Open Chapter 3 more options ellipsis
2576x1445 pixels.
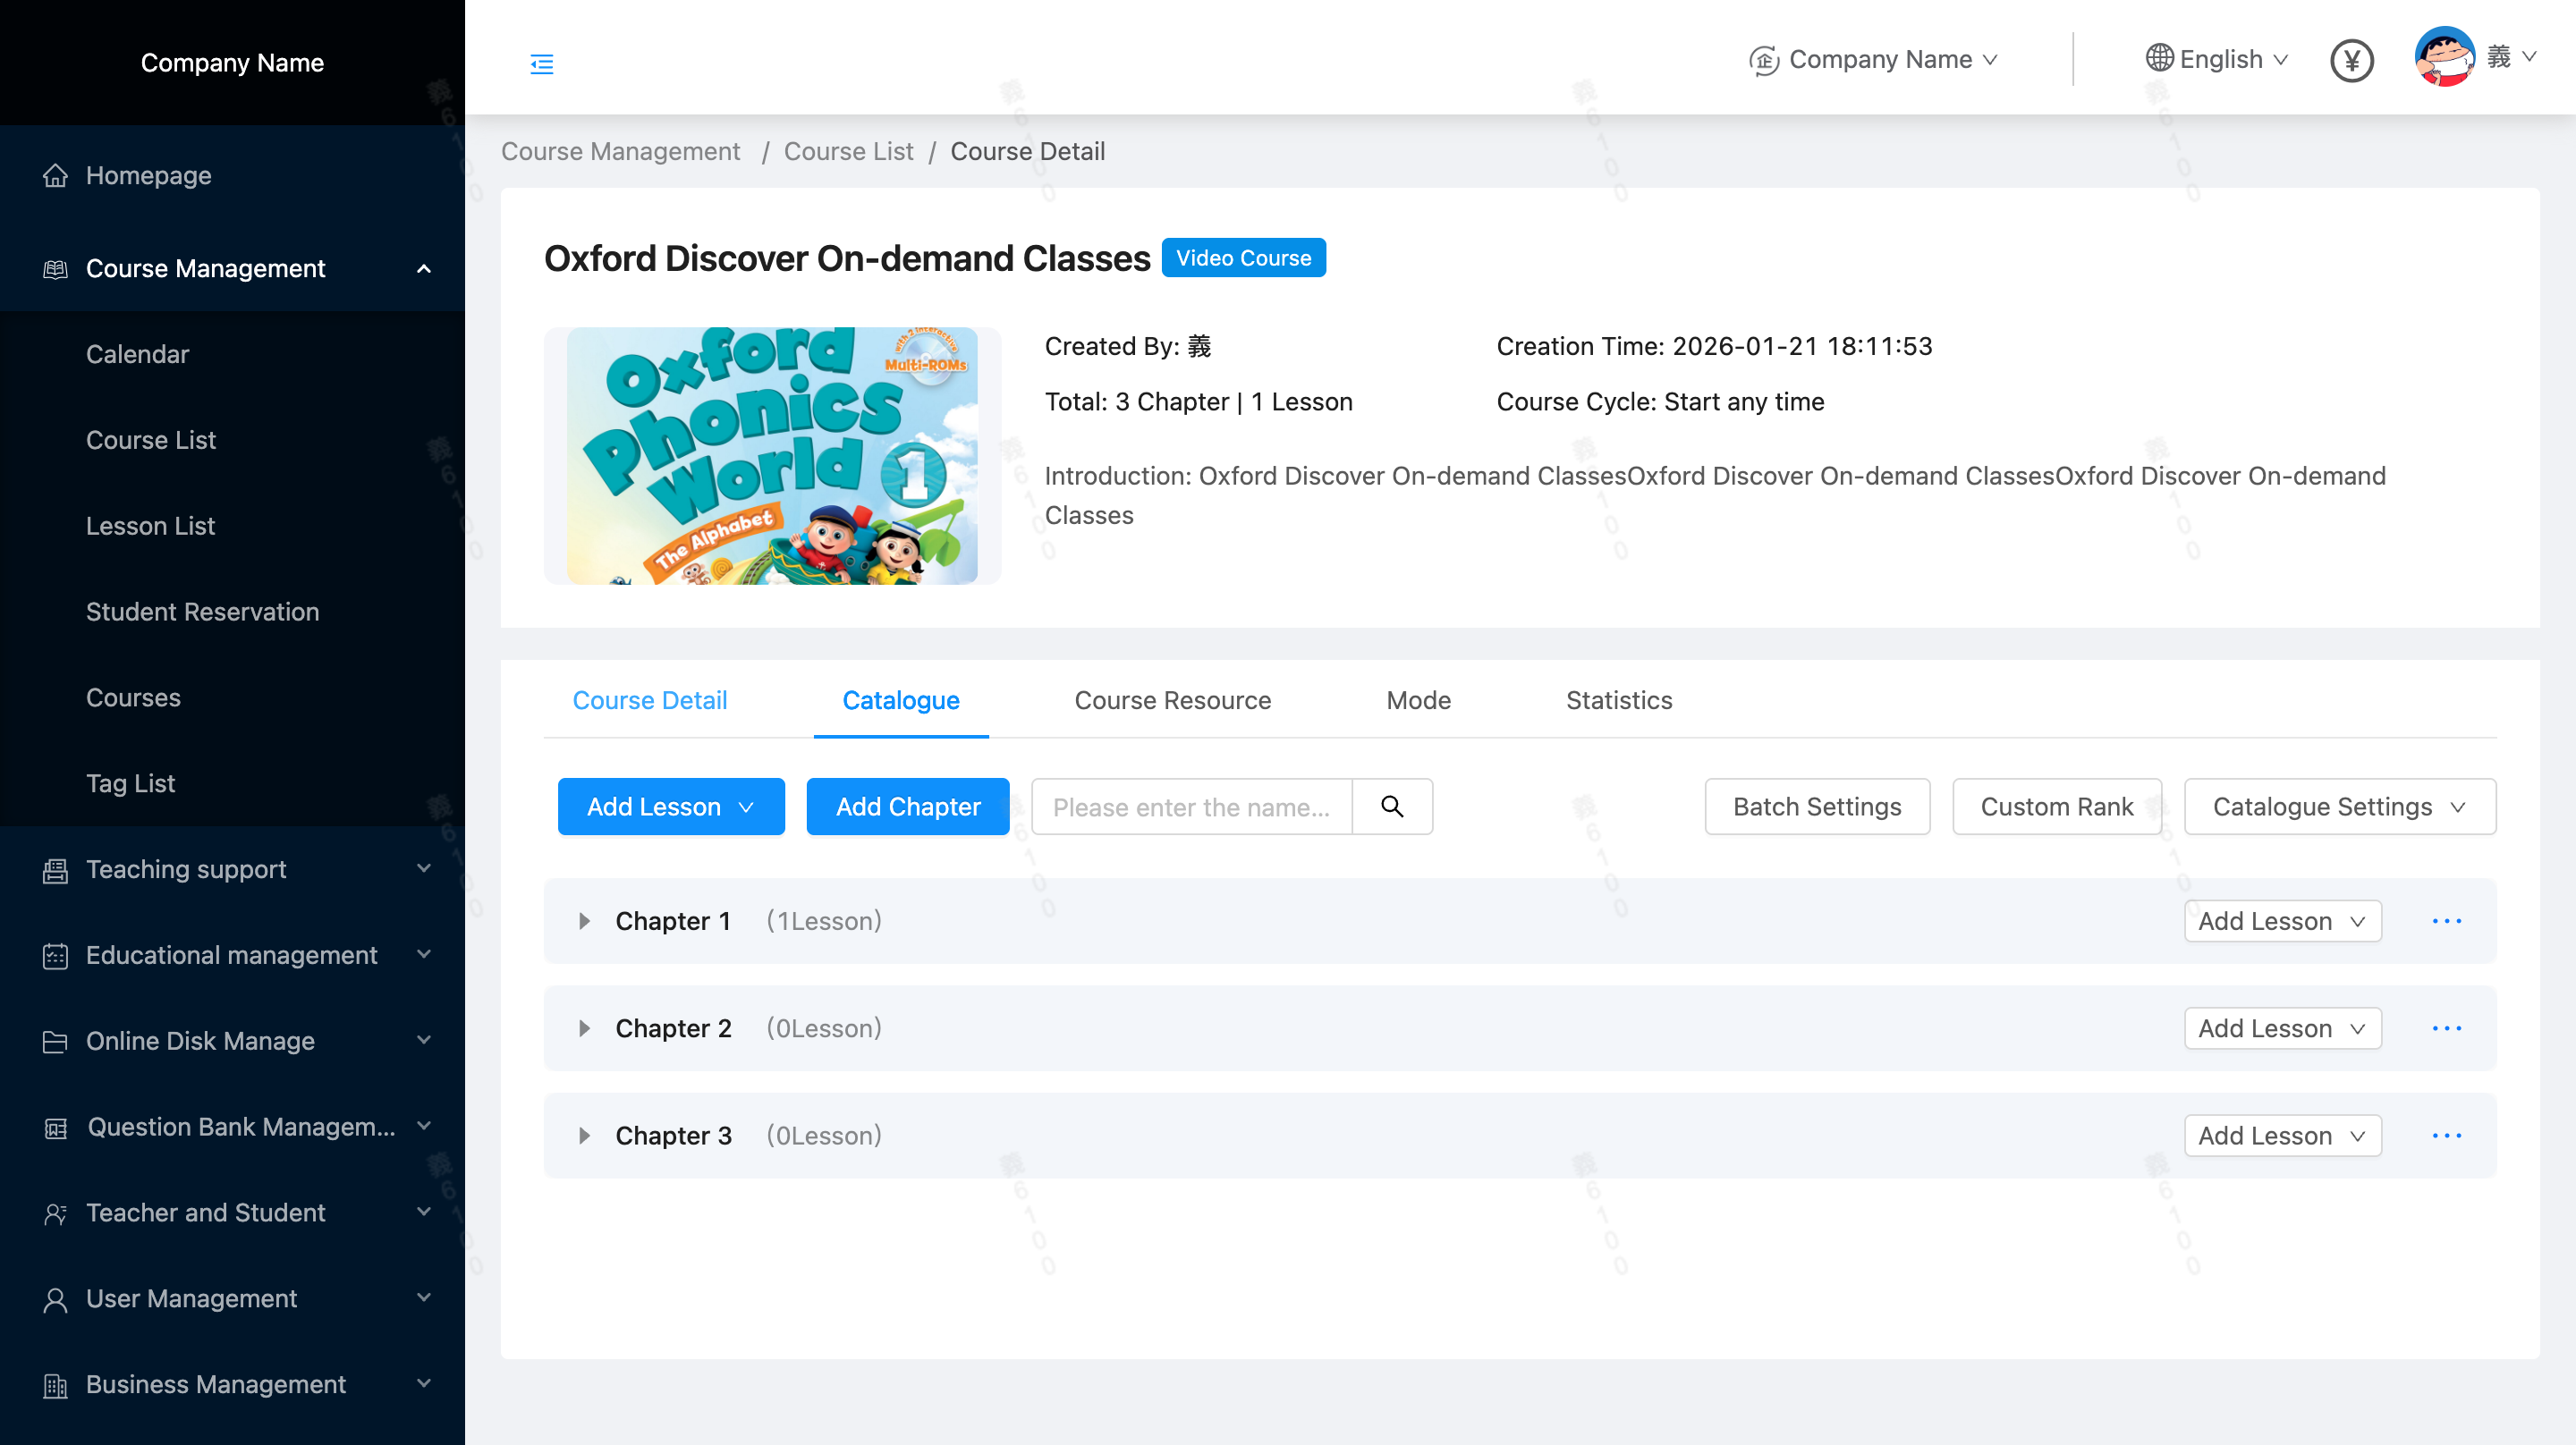(x=2446, y=1135)
